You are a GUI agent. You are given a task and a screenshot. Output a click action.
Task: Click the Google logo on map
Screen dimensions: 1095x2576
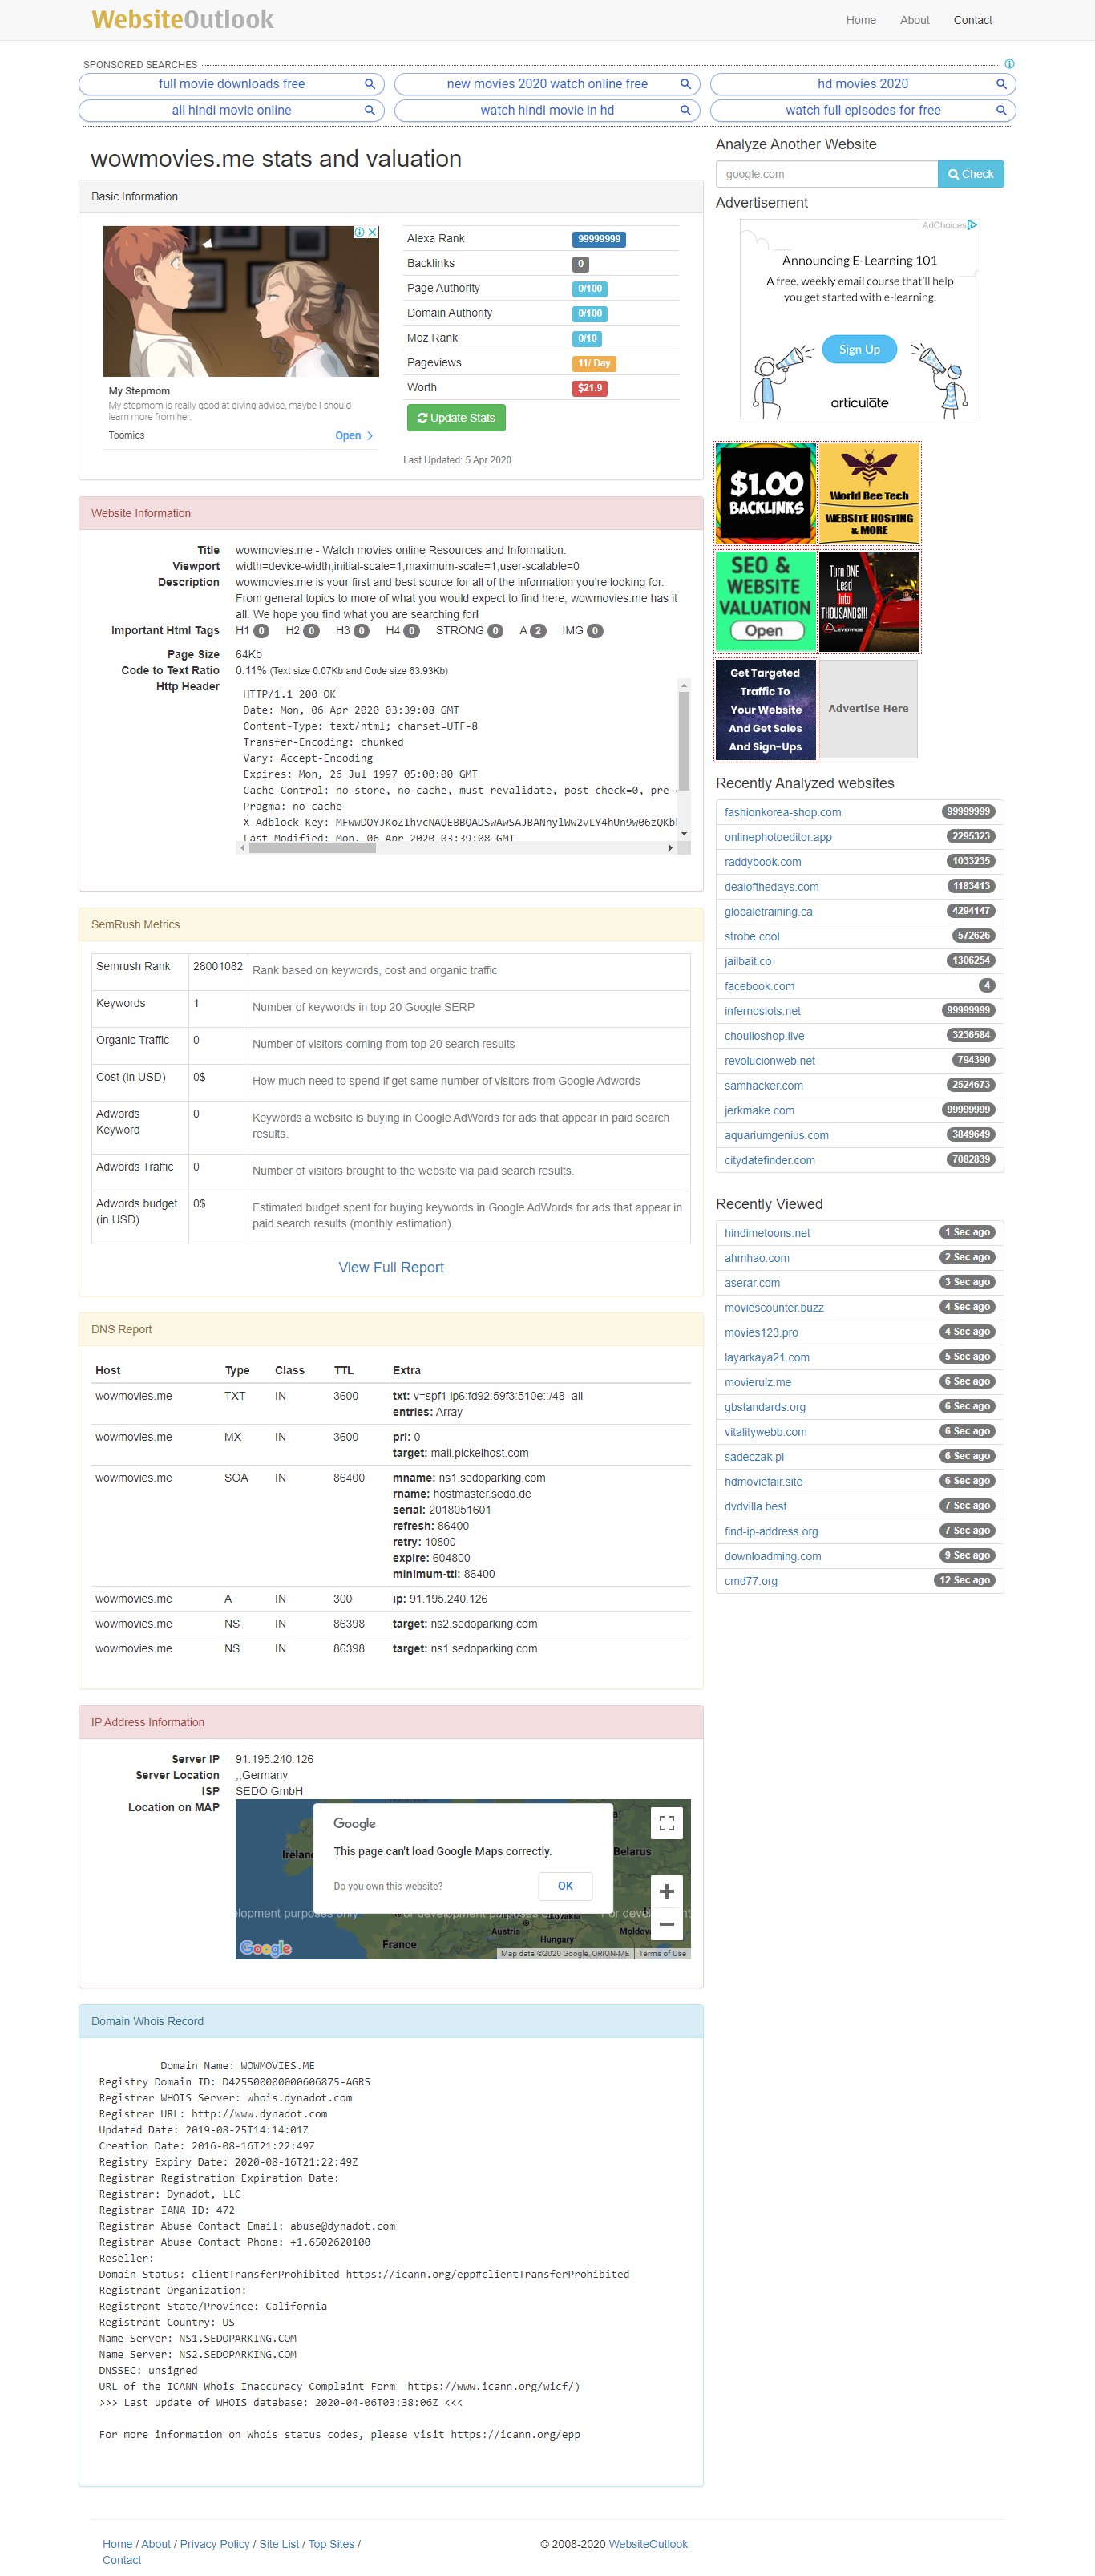point(265,1948)
